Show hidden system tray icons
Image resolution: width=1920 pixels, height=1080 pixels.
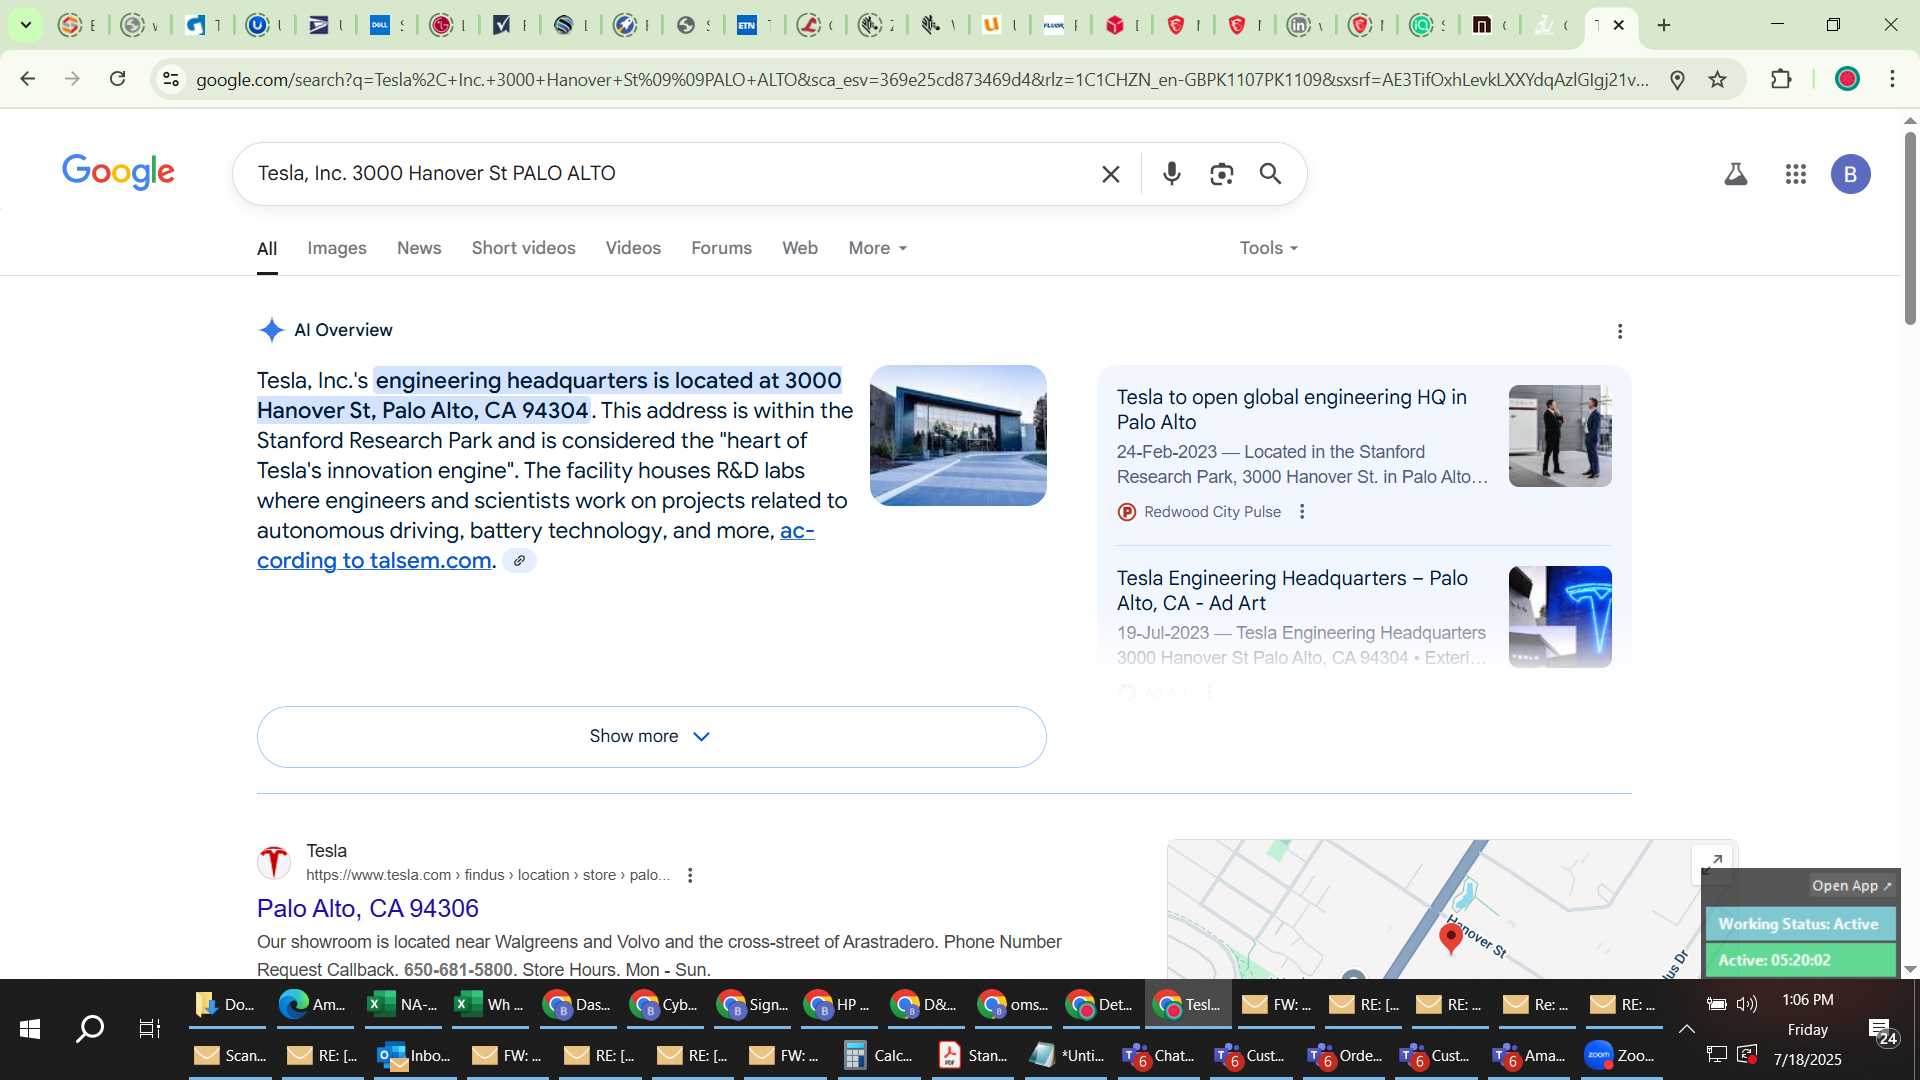1686,1029
